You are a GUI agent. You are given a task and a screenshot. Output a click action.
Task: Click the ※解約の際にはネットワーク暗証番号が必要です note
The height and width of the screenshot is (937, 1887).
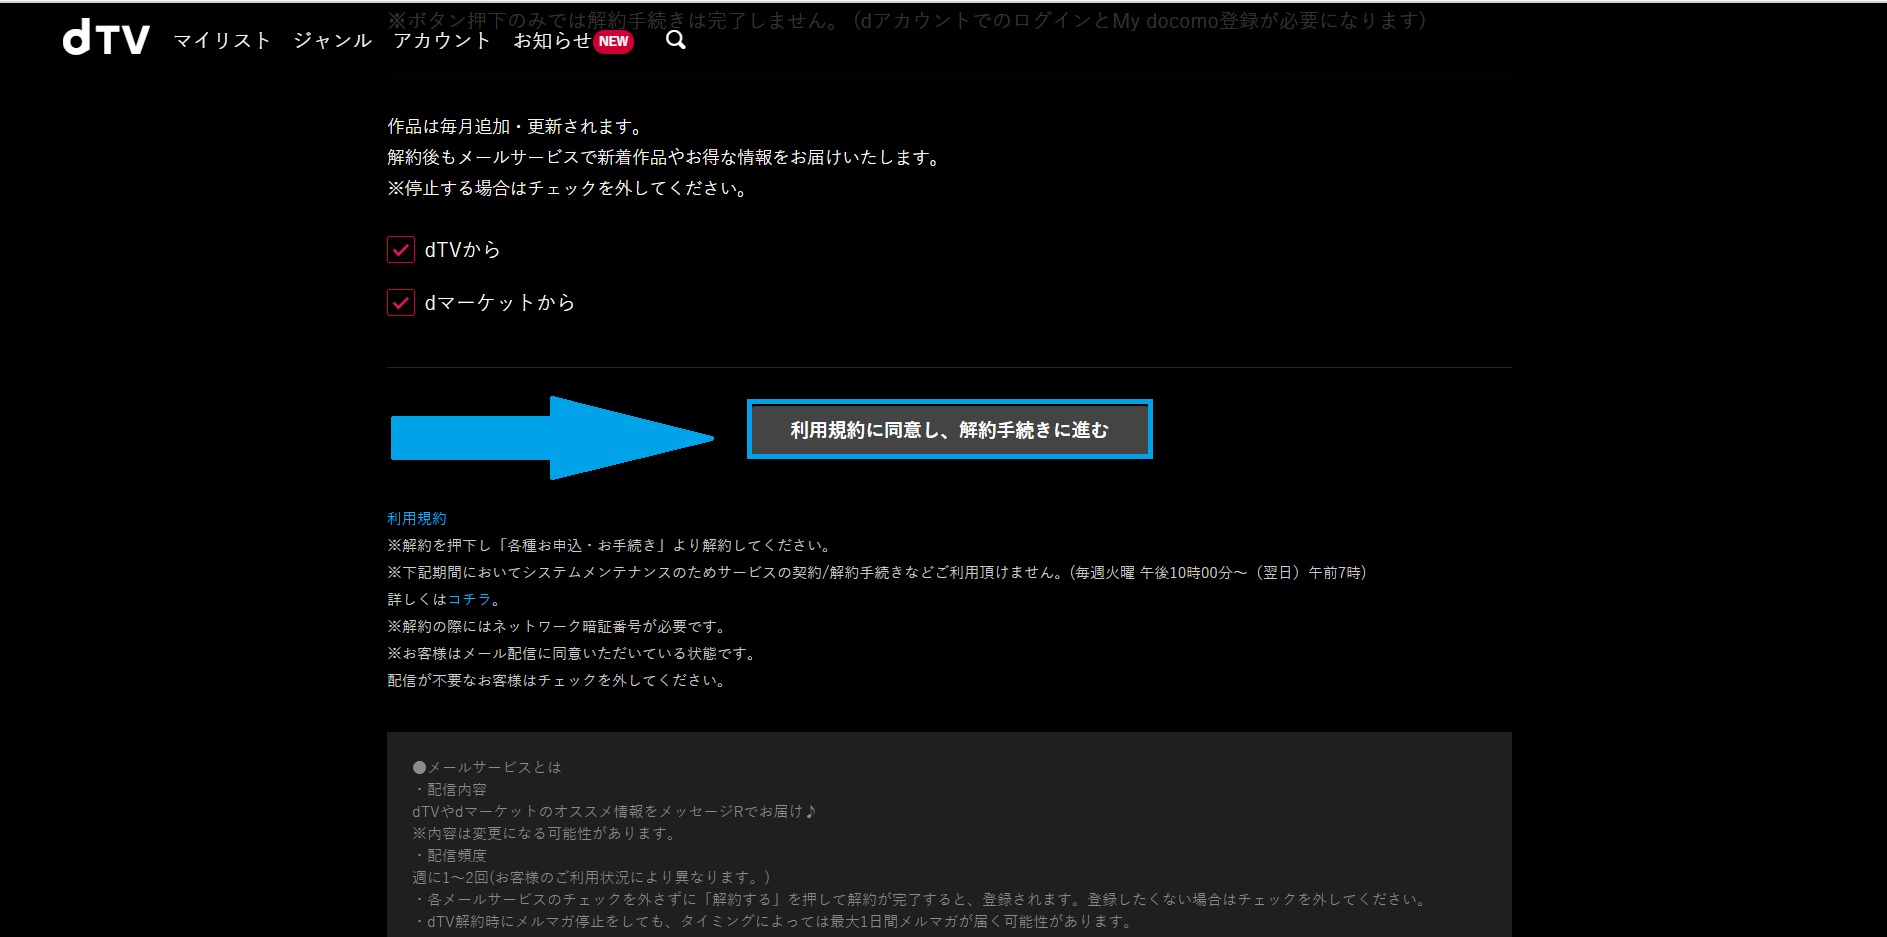[x=558, y=626]
